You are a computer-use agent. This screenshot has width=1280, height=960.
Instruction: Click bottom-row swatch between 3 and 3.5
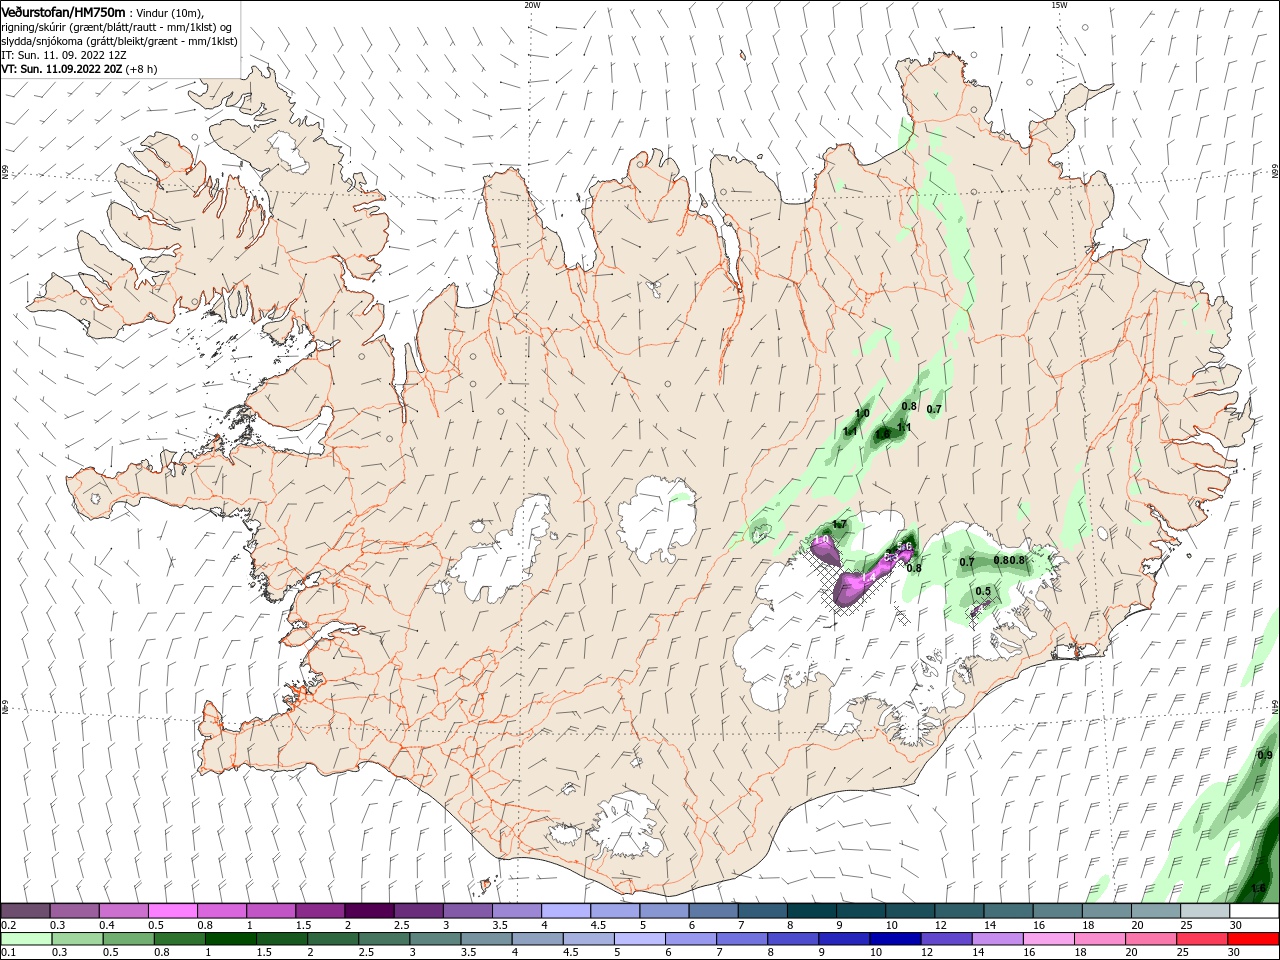436,938
